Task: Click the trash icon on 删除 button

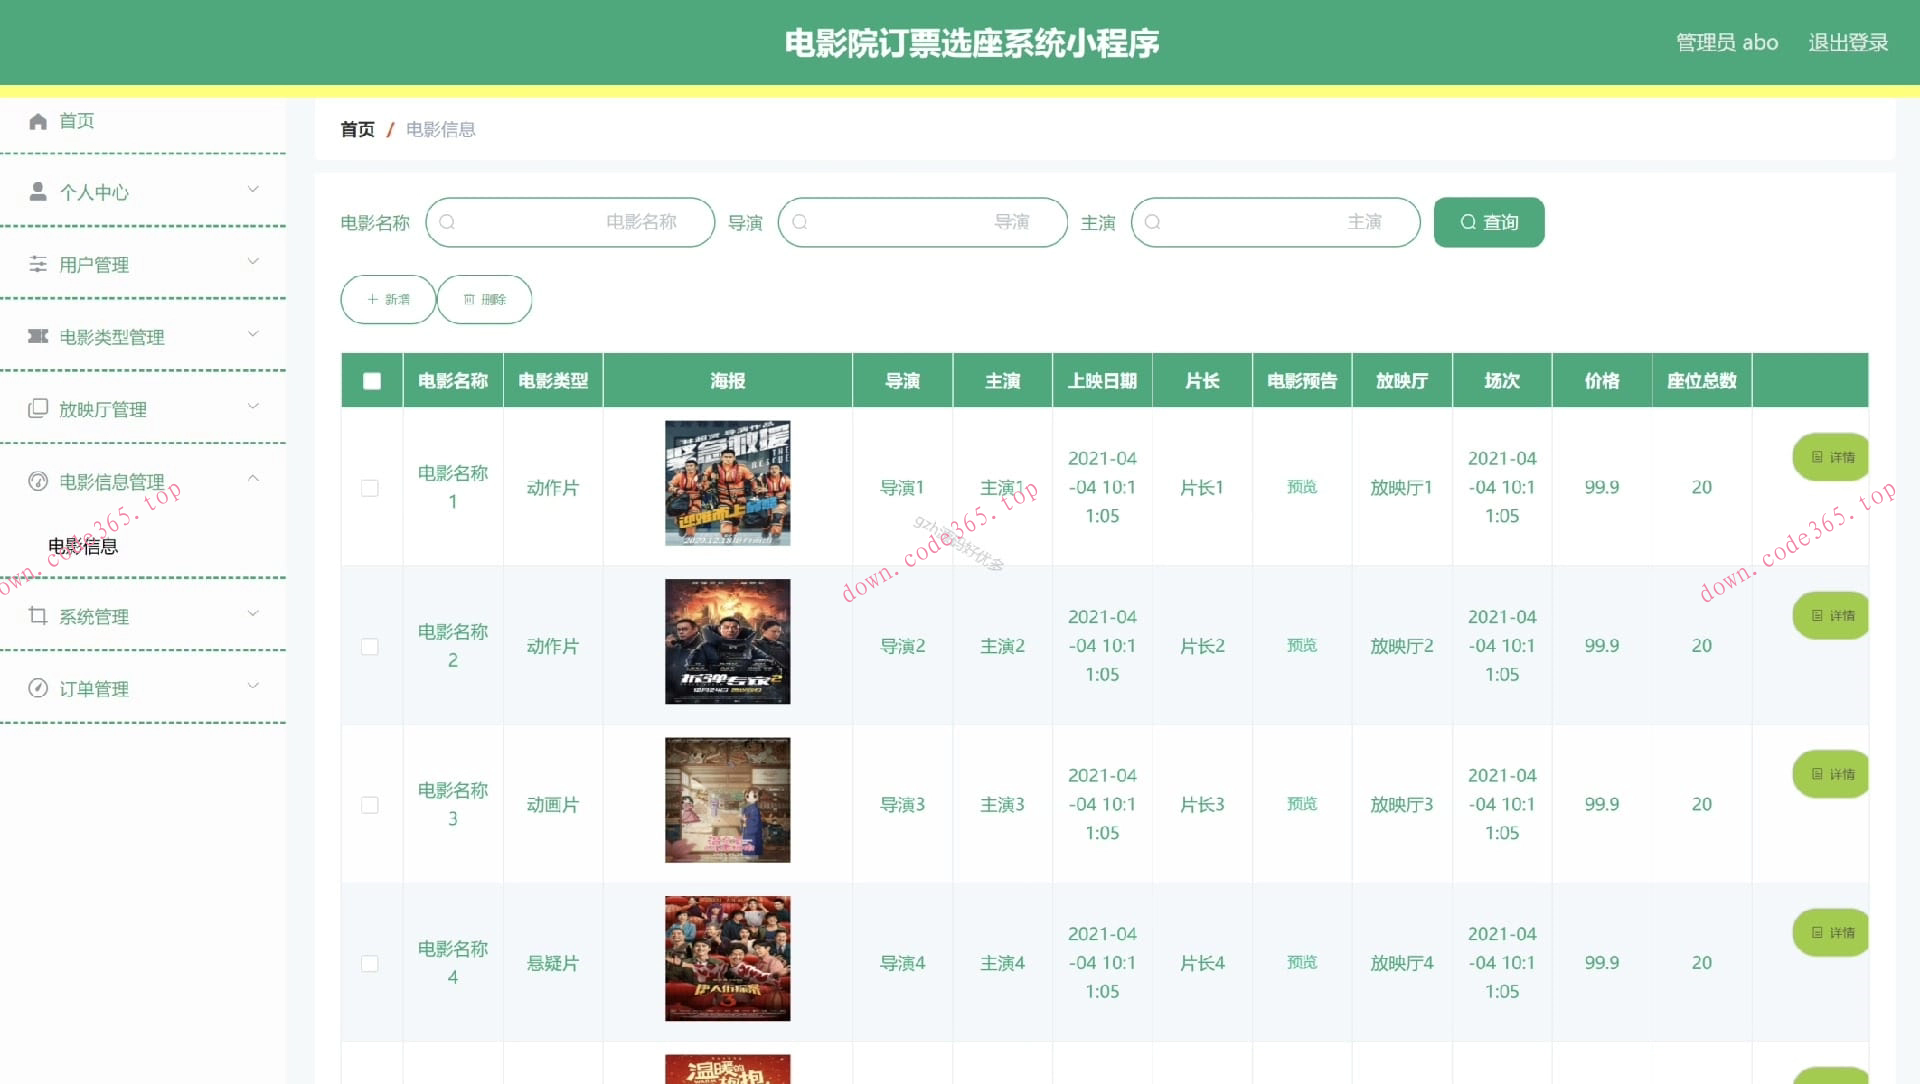Action: 470,299
